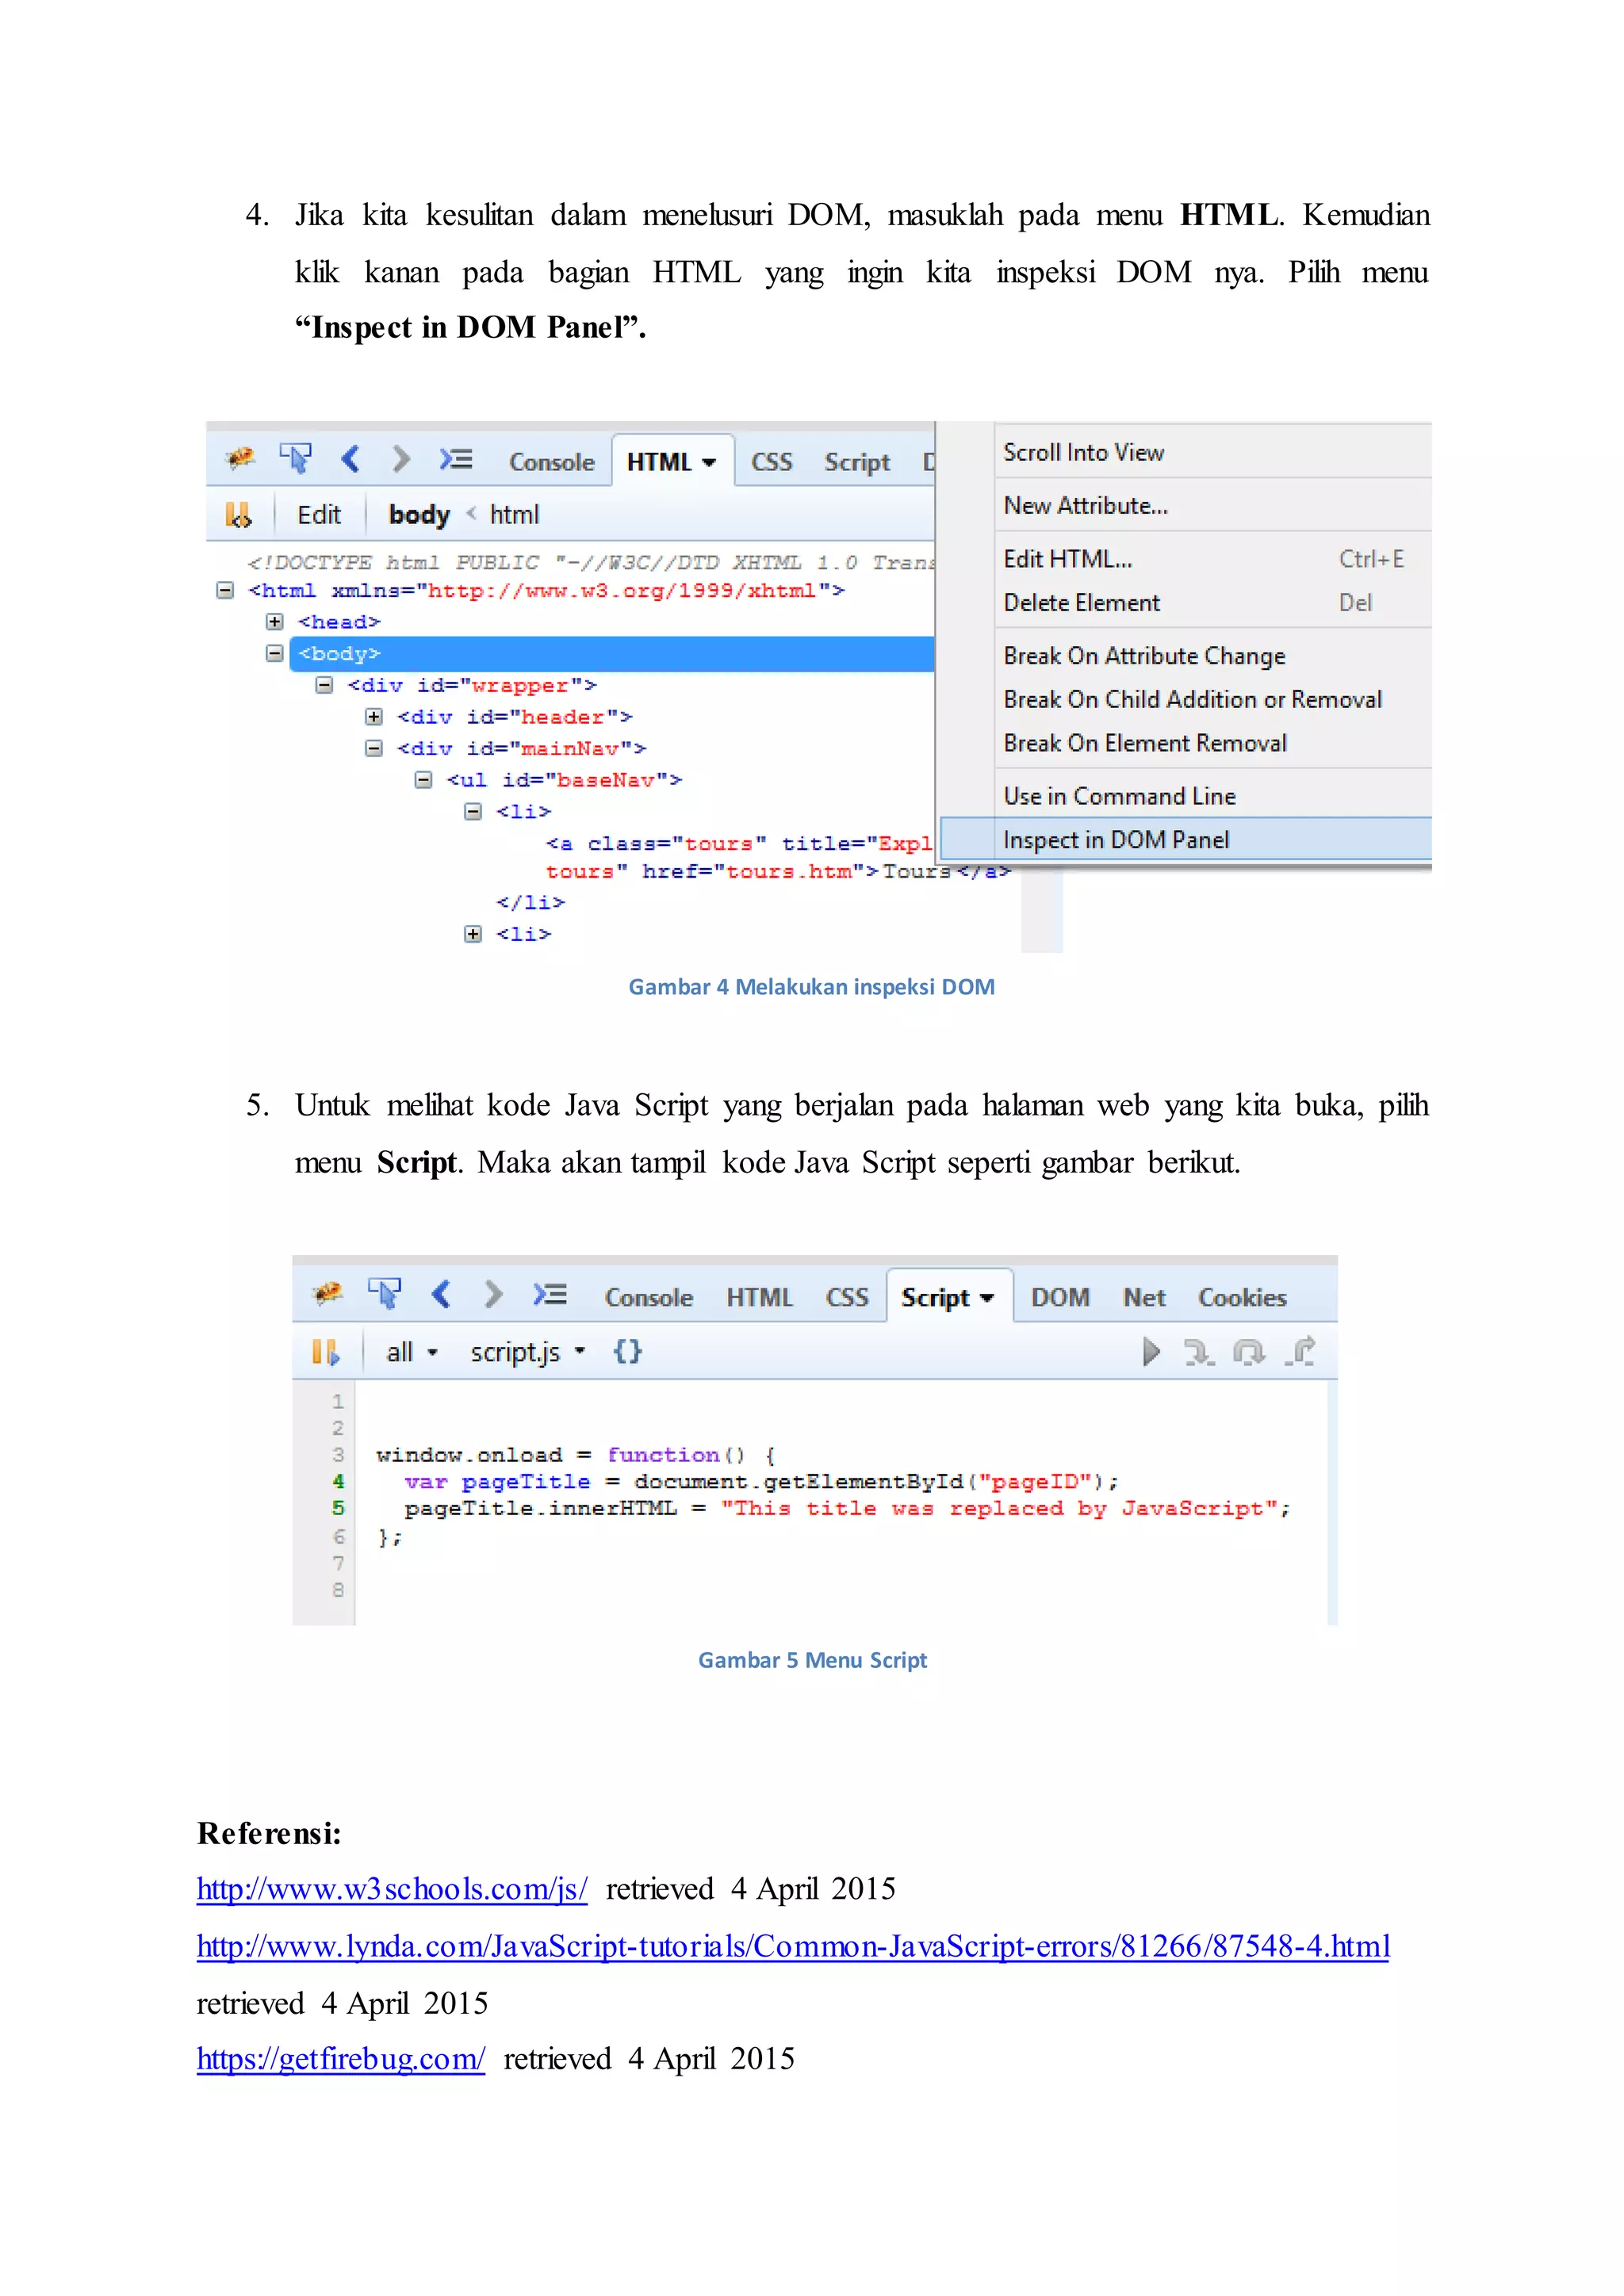Toggle pretty print with the curly braces icon
Screen dimensions: 1624x2296
pyautogui.click(x=628, y=1352)
